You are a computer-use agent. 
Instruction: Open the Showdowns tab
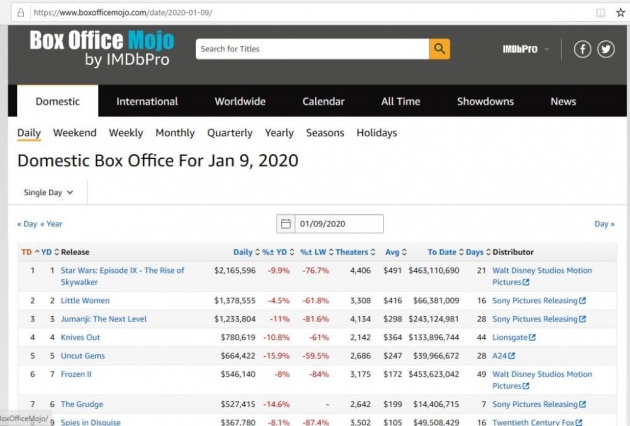pyautogui.click(x=485, y=101)
